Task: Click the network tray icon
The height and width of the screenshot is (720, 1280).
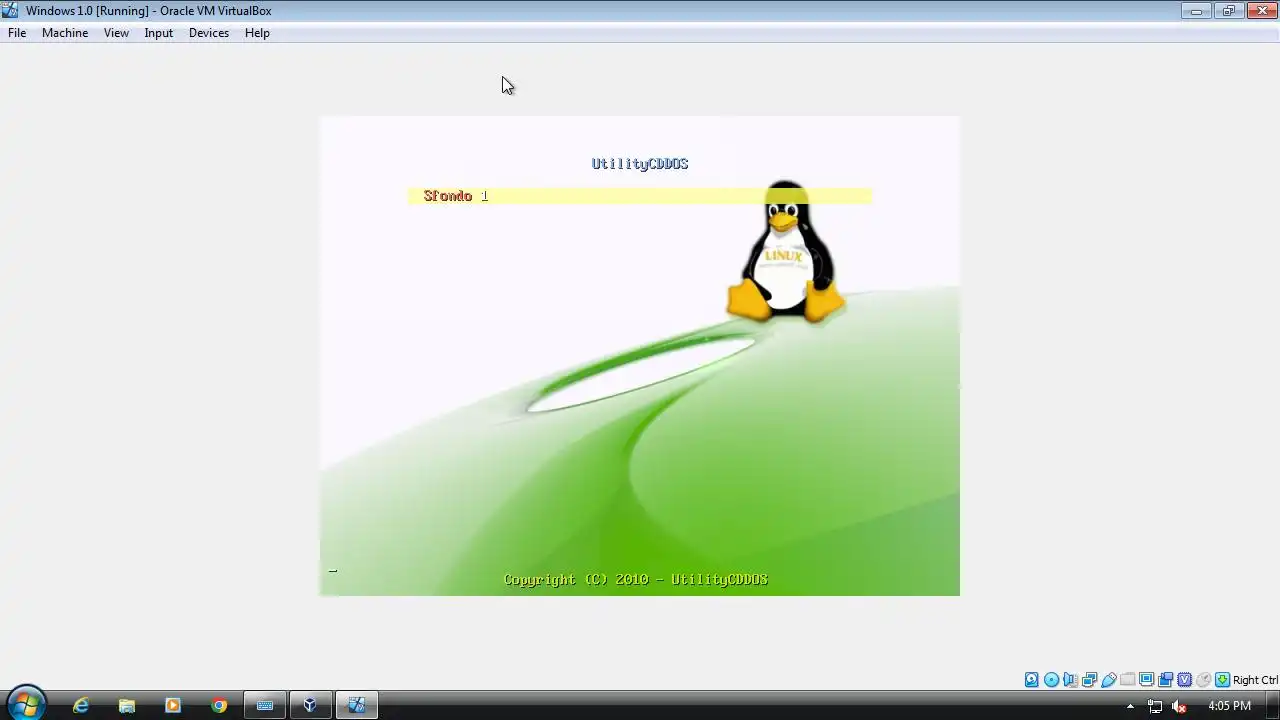Action: click(x=1155, y=706)
